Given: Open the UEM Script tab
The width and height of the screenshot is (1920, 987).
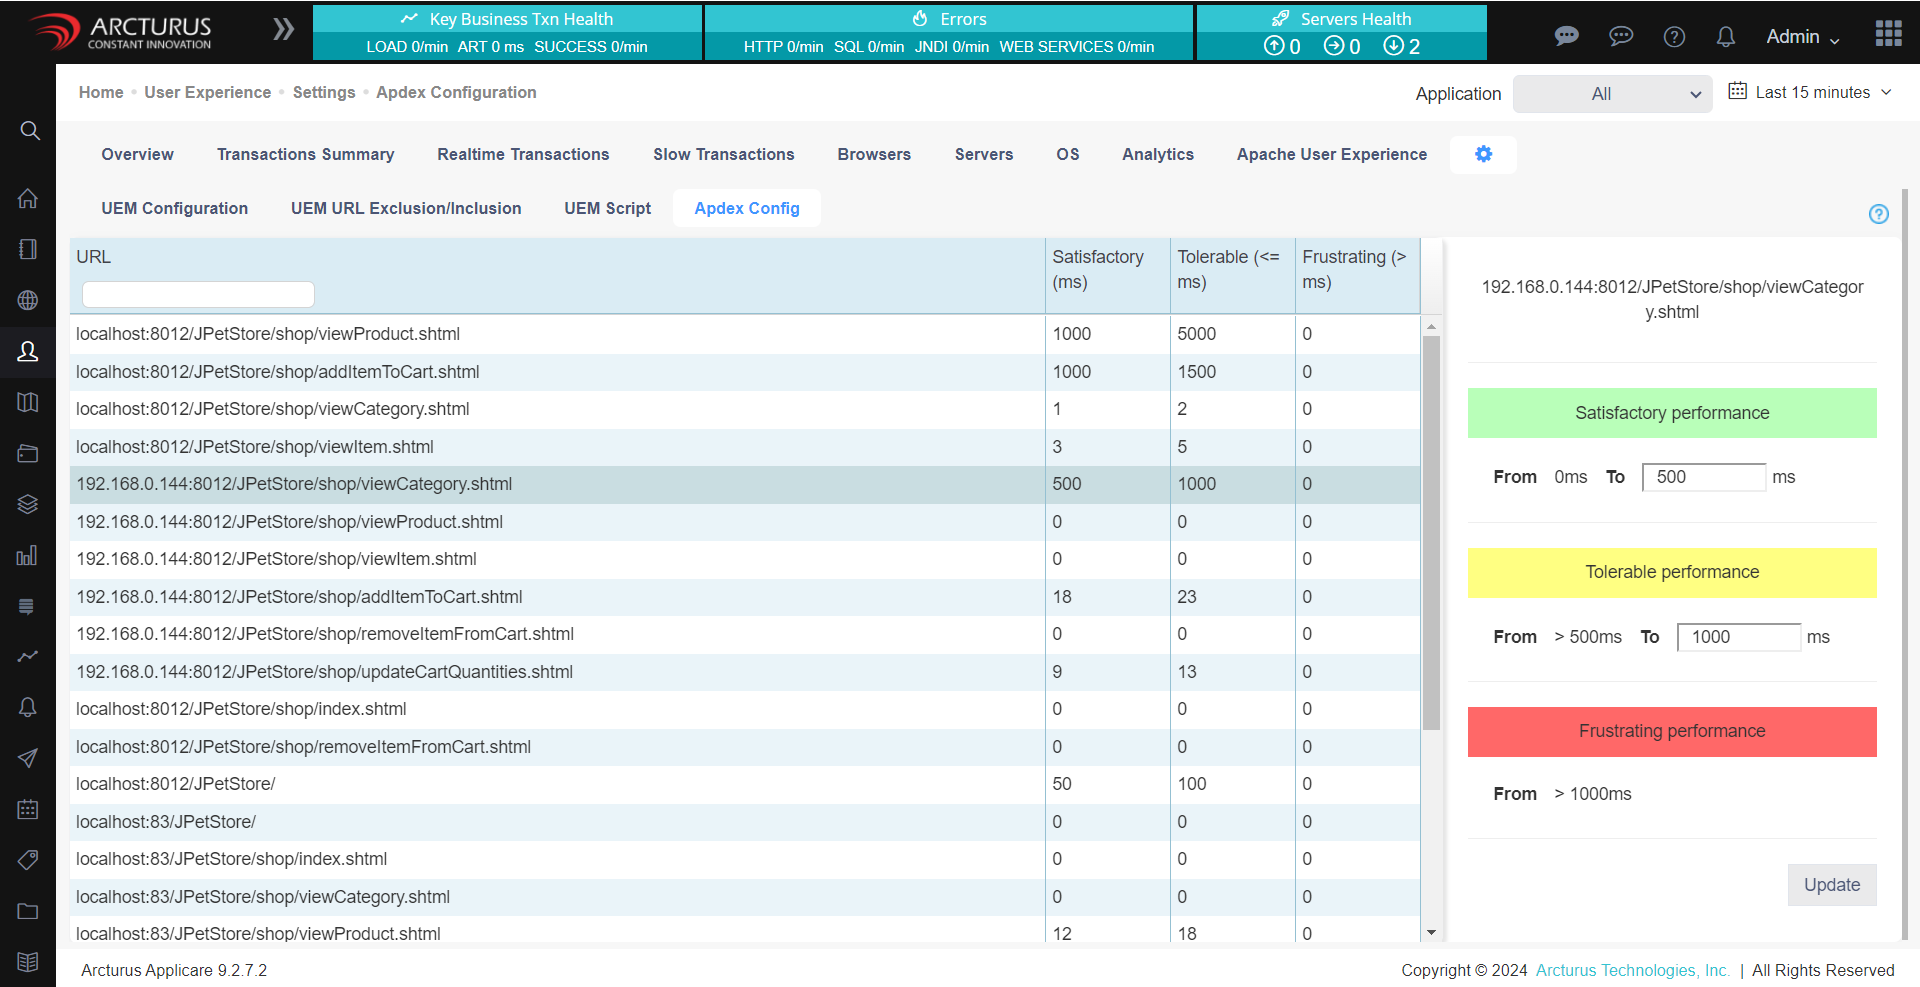Looking at the screenshot, I should pyautogui.click(x=607, y=208).
